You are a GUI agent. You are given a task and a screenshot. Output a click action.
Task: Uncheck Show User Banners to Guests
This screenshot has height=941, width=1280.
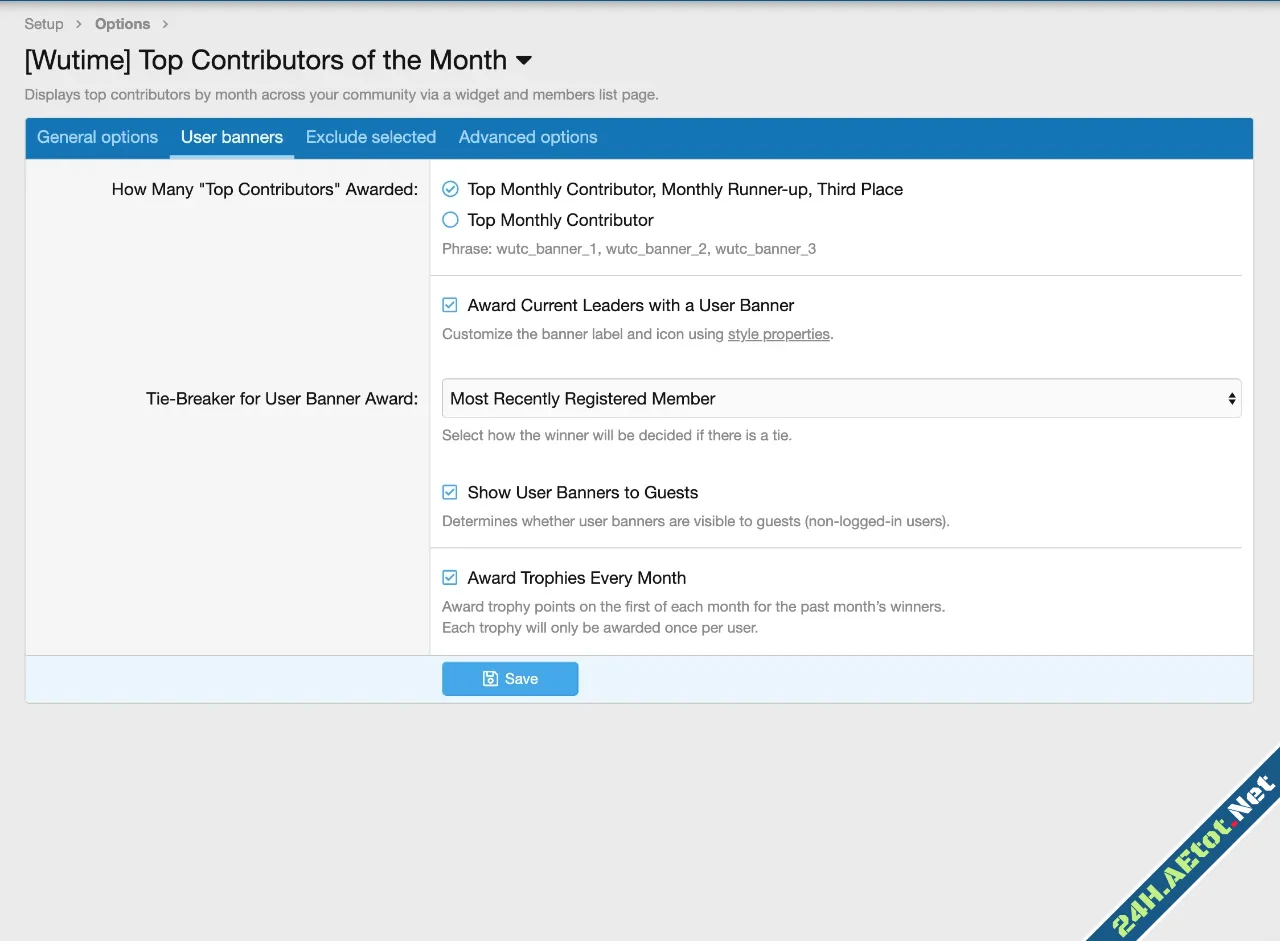[x=449, y=491]
